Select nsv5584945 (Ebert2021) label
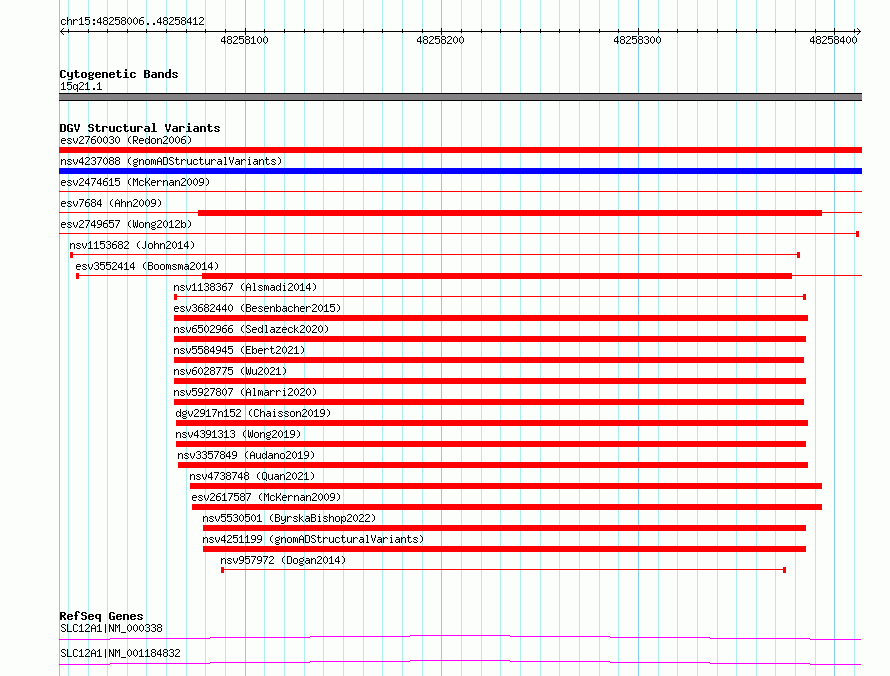Image resolution: width=890 pixels, height=676 pixels. [239, 350]
